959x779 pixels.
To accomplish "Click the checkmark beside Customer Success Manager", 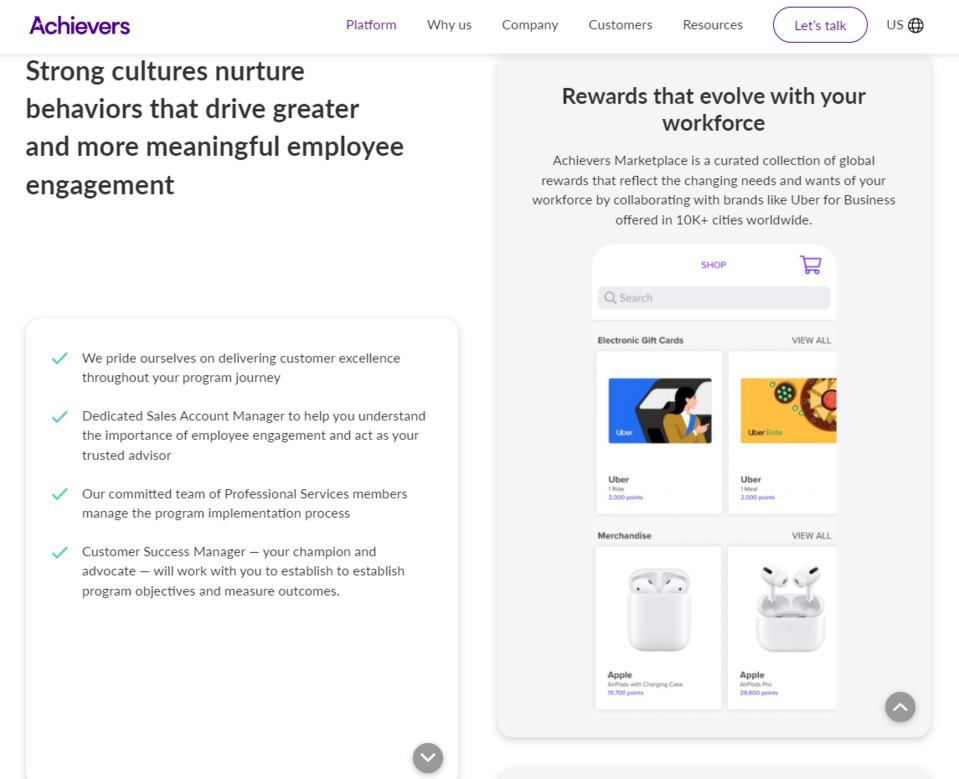I will (59, 553).
